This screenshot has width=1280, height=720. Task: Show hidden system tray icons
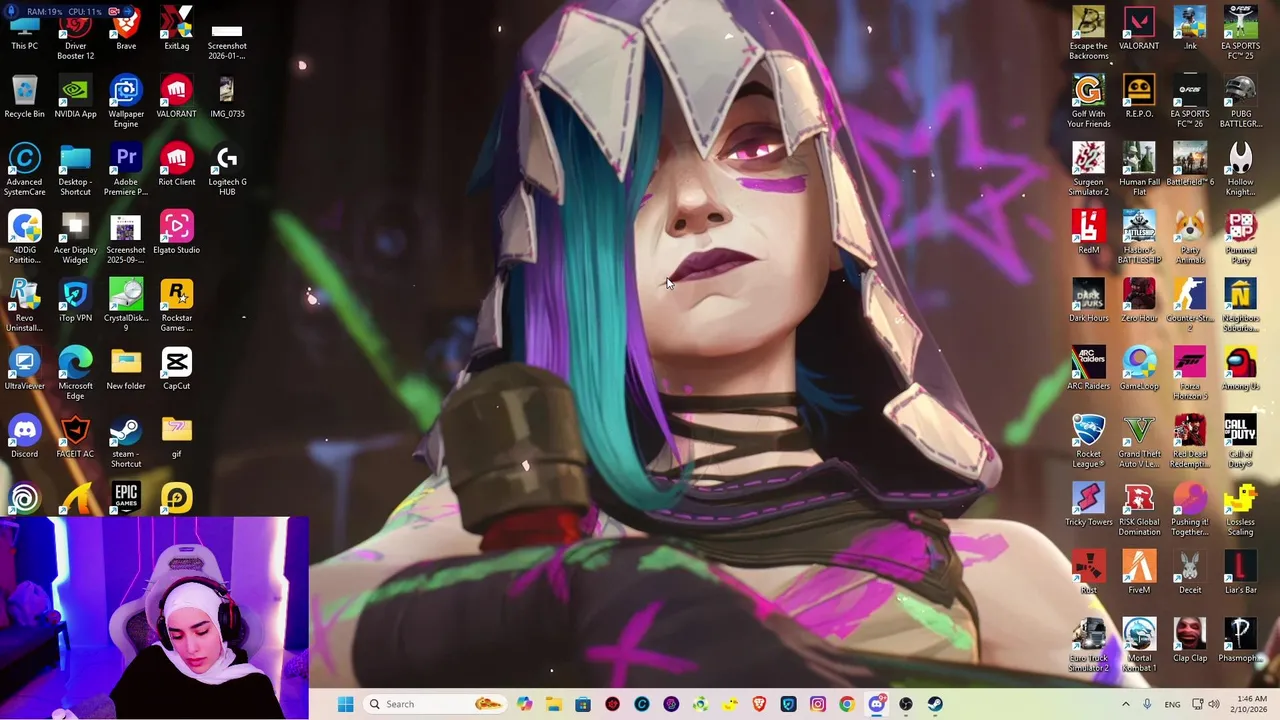(x=1125, y=704)
